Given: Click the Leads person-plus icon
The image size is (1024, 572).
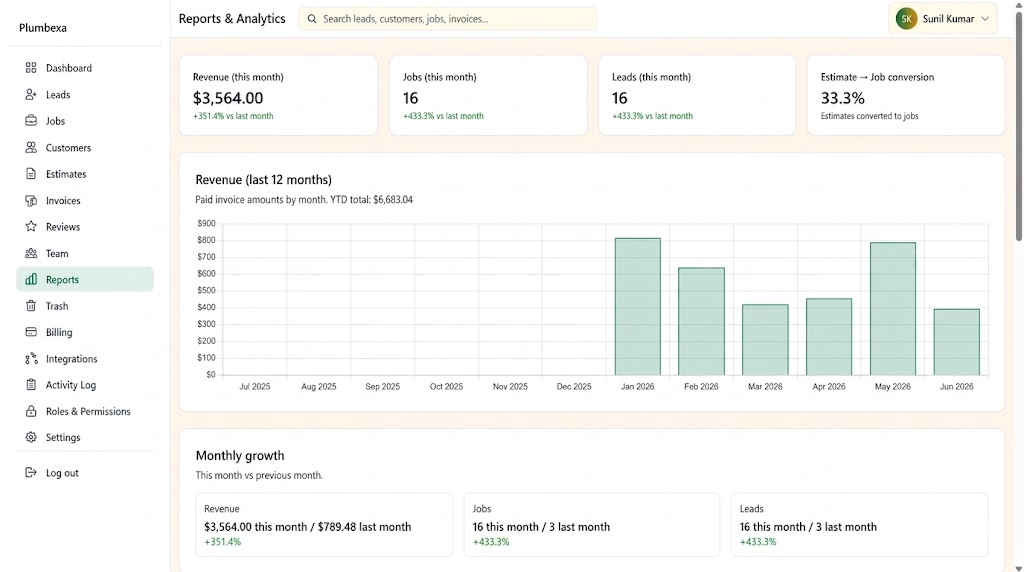Looking at the screenshot, I should (31, 95).
